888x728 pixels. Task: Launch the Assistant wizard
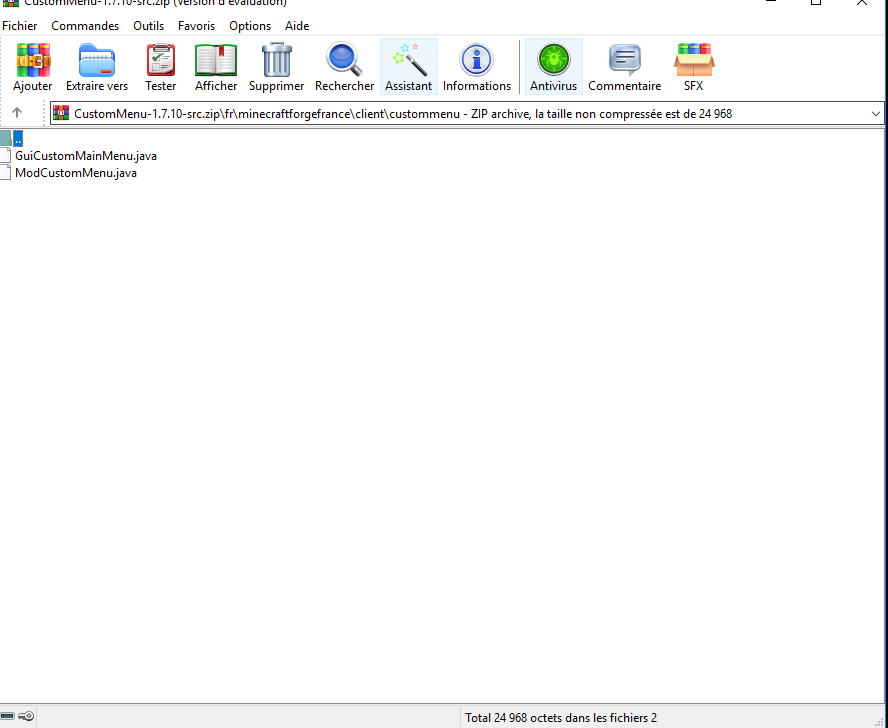tap(409, 61)
